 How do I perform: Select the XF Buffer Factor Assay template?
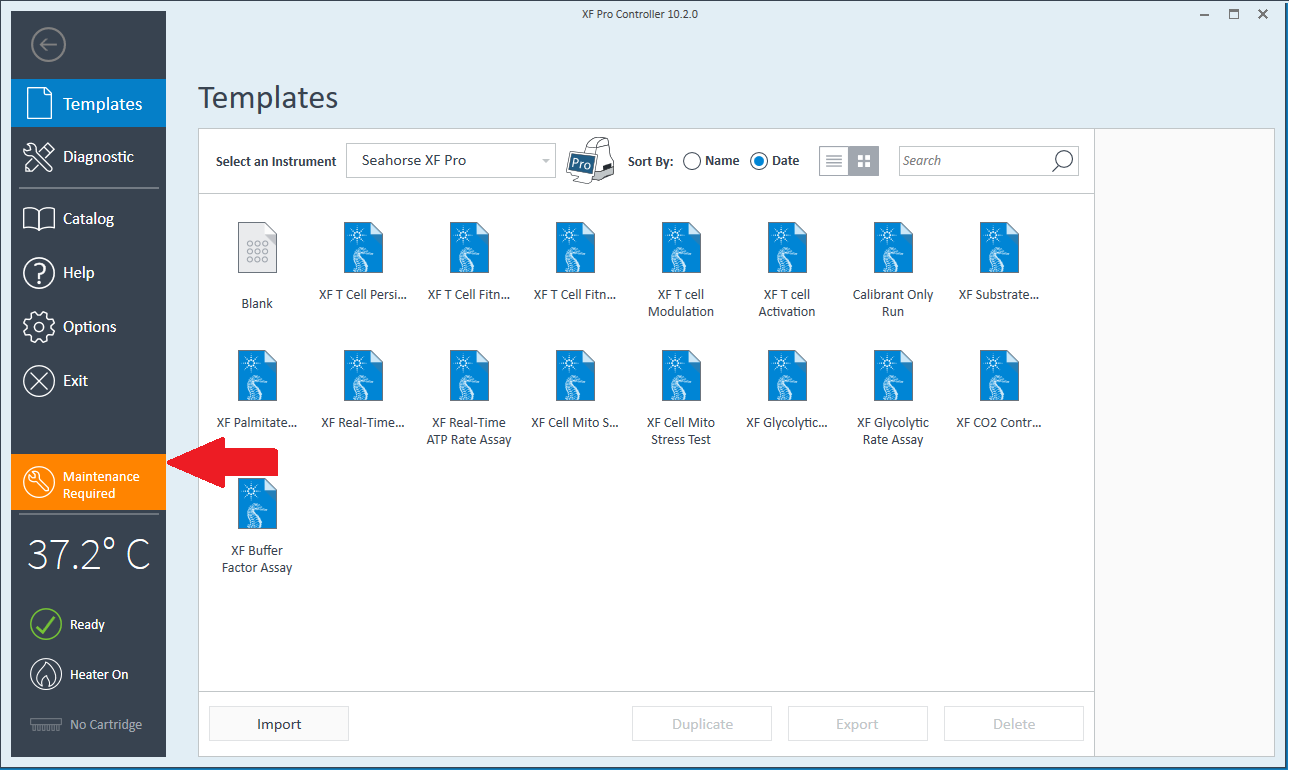[257, 506]
